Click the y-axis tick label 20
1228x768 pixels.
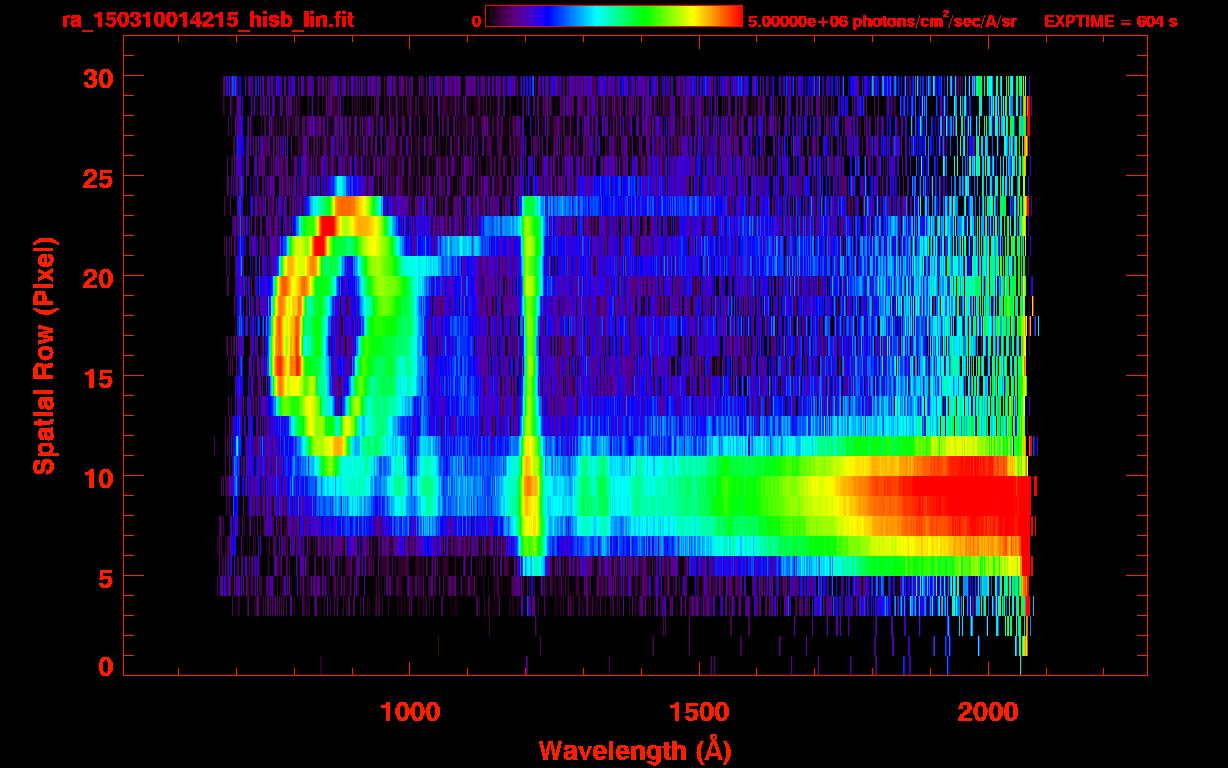tap(98, 277)
